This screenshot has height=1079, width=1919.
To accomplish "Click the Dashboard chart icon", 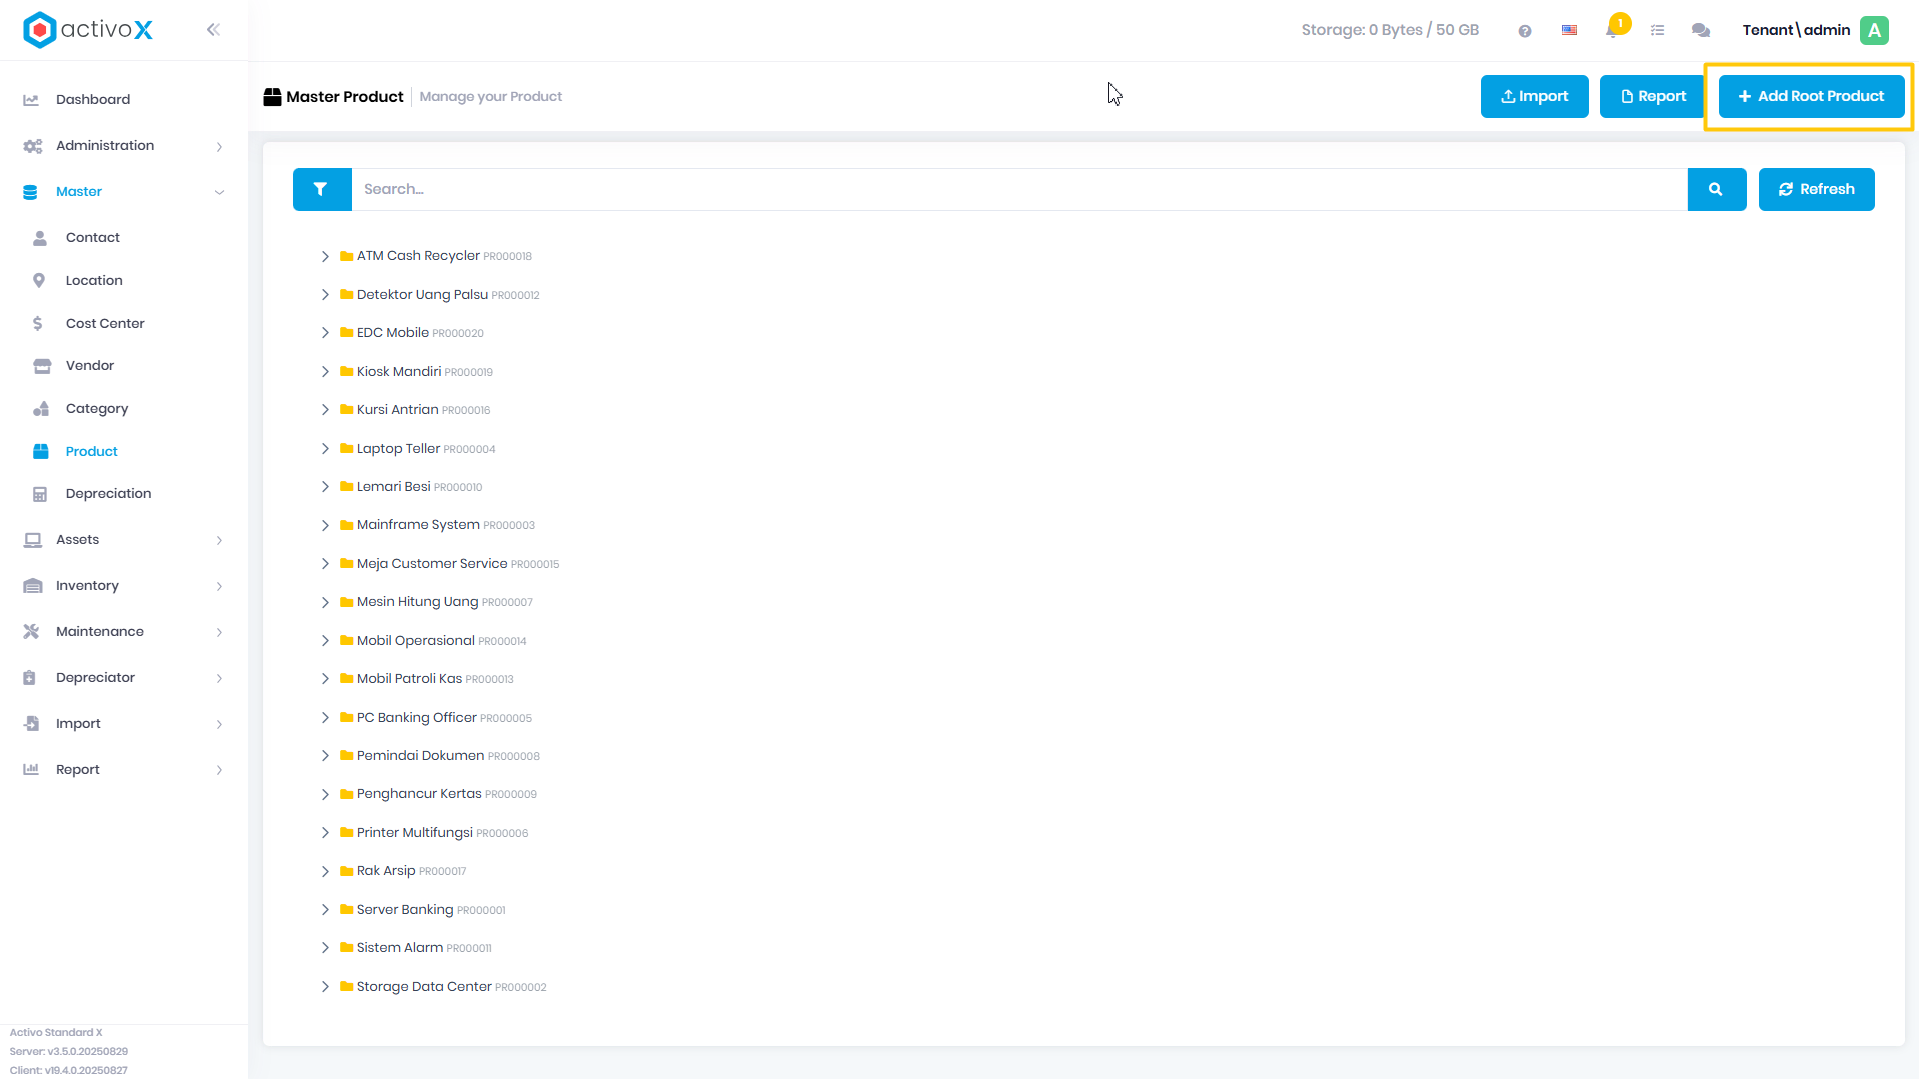I will 31,99.
